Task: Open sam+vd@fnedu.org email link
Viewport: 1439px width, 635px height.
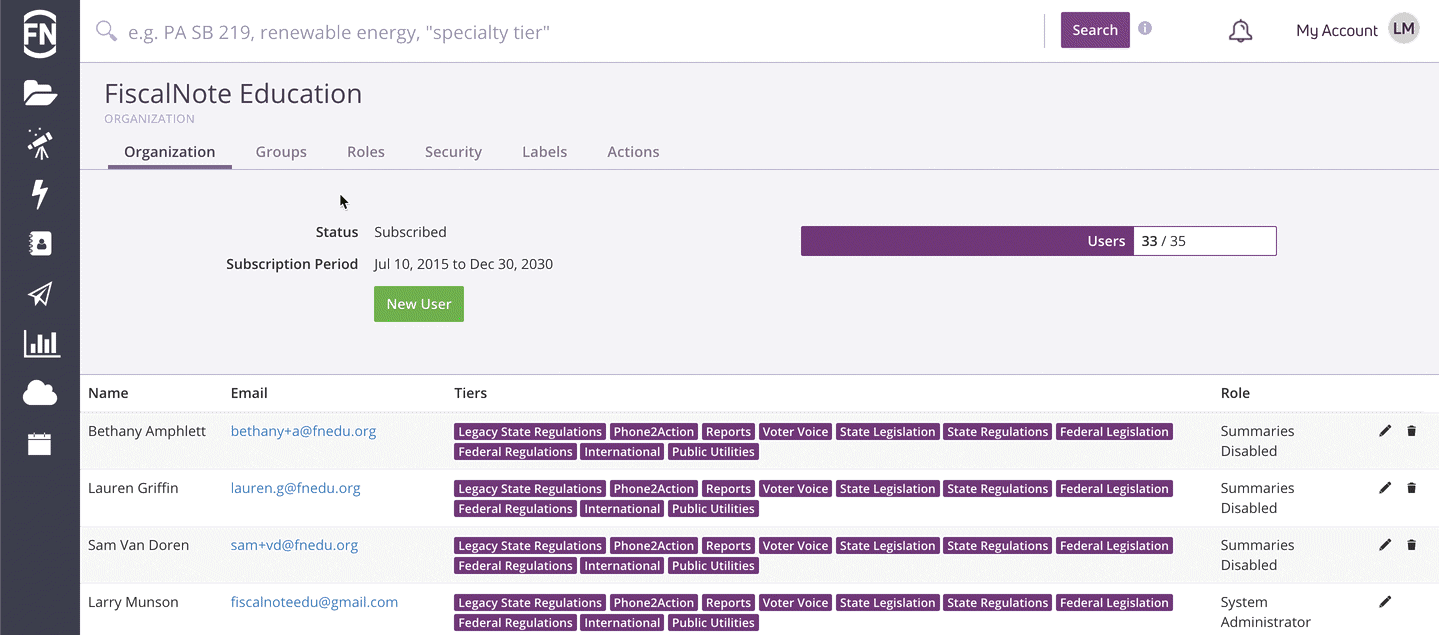Action: coord(294,545)
